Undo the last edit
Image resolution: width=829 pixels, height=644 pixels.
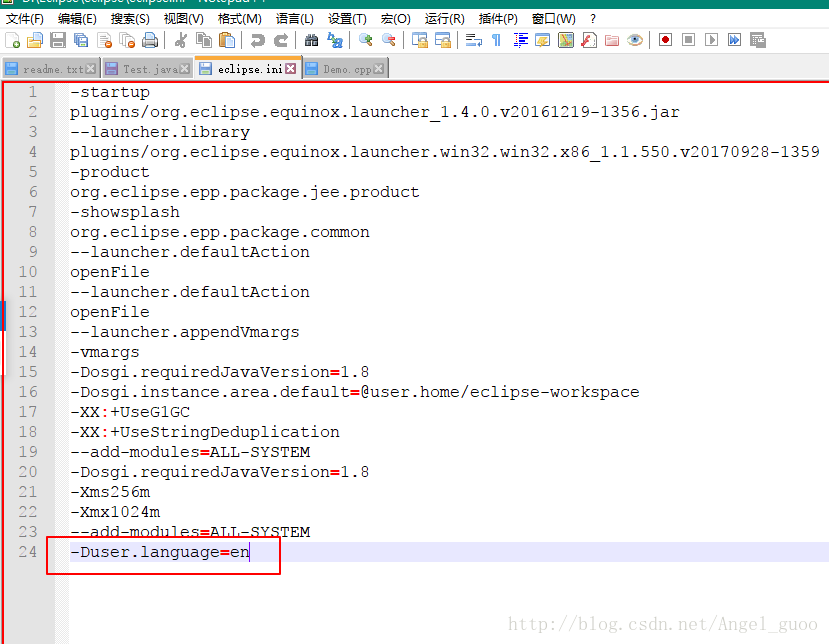257,40
